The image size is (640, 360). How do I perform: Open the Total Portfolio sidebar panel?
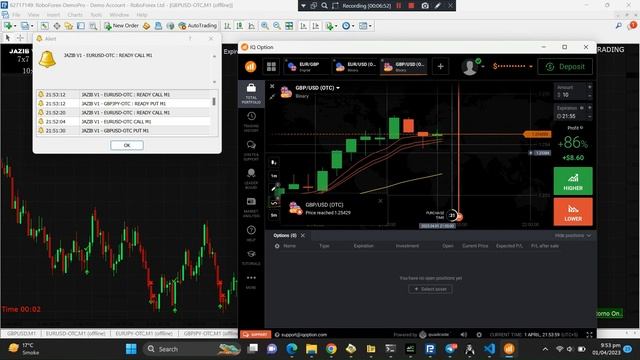251,93
